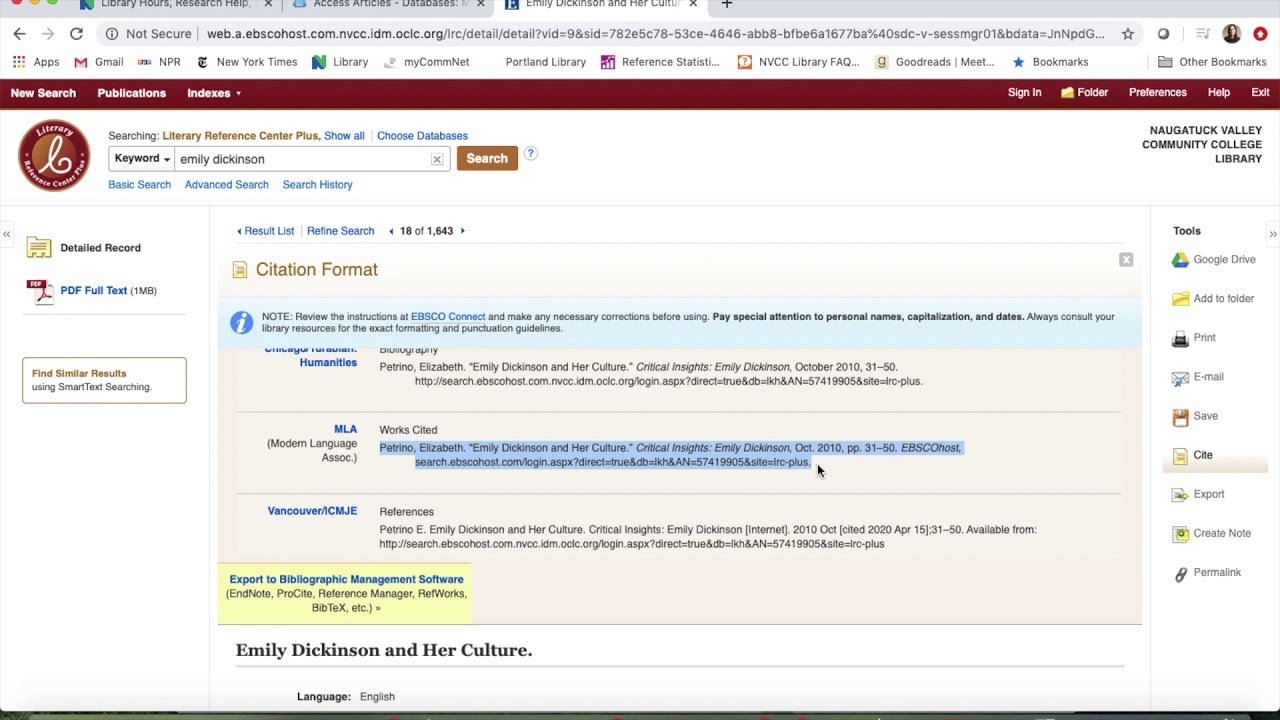Click the Literary Reference Center logo
The image size is (1280, 720).
54,156
